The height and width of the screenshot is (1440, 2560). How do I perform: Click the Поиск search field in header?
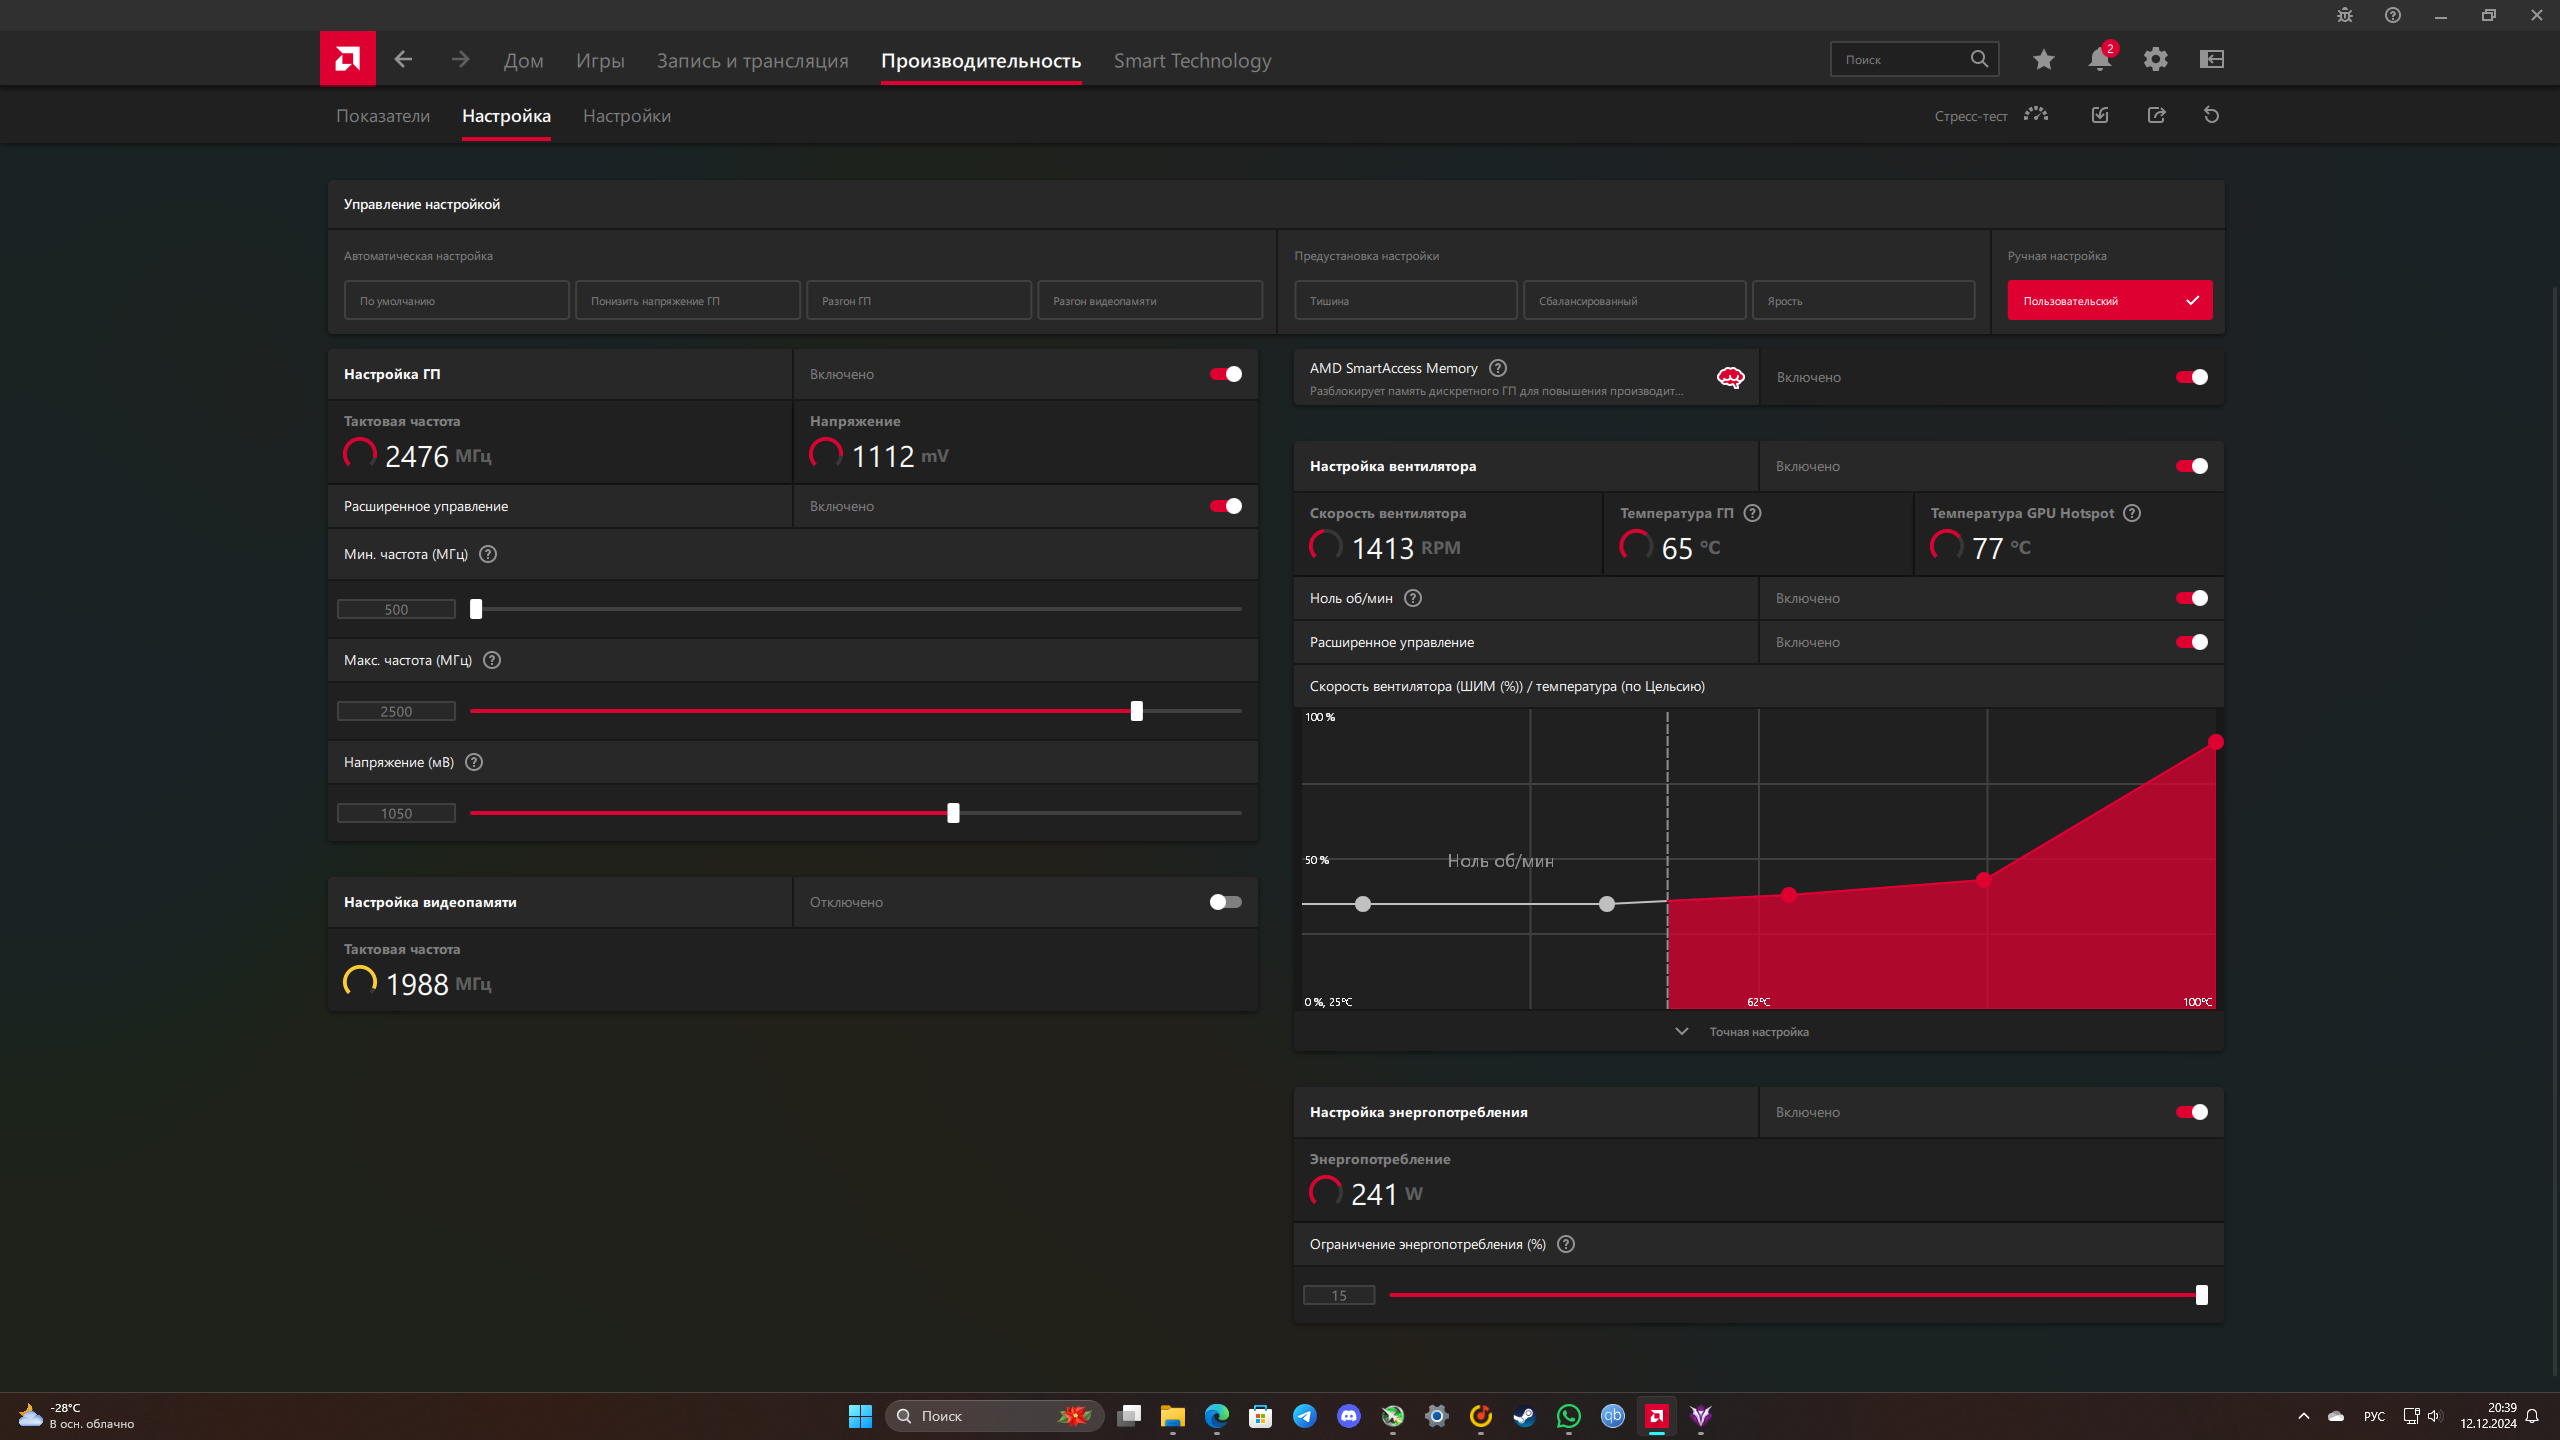pyautogui.click(x=1900, y=60)
